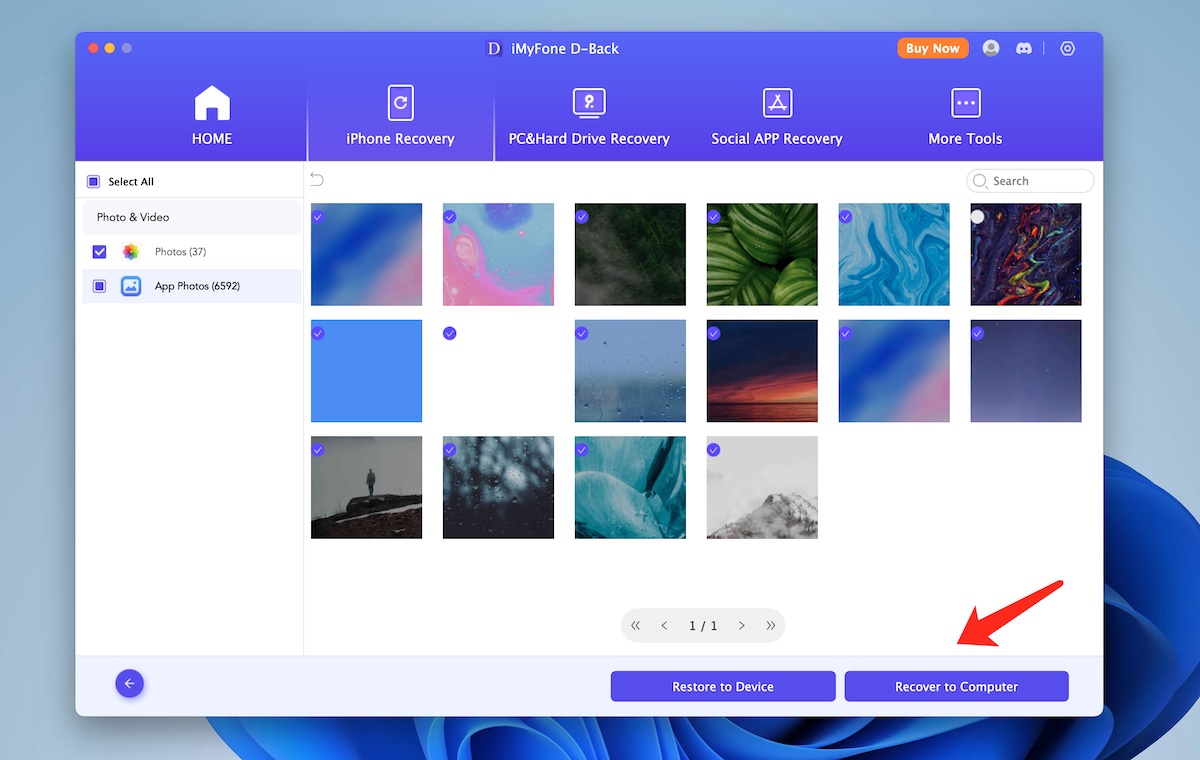Image resolution: width=1200 pixels, height=760 pixels.
Task: Open the starry night sky thumbnail
Action: (1026, 371)
